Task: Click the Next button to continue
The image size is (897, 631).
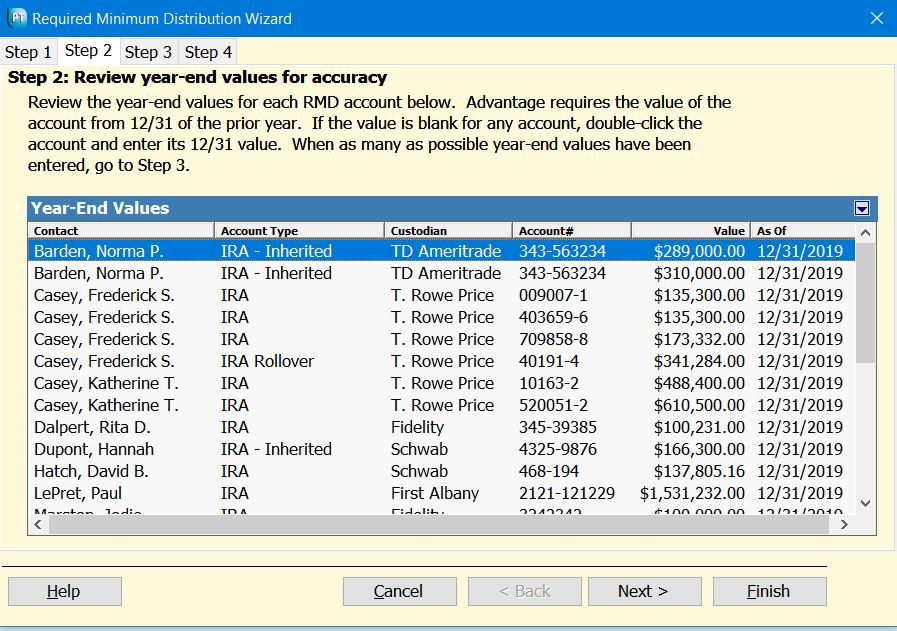Action: click(x=644, y=591)
